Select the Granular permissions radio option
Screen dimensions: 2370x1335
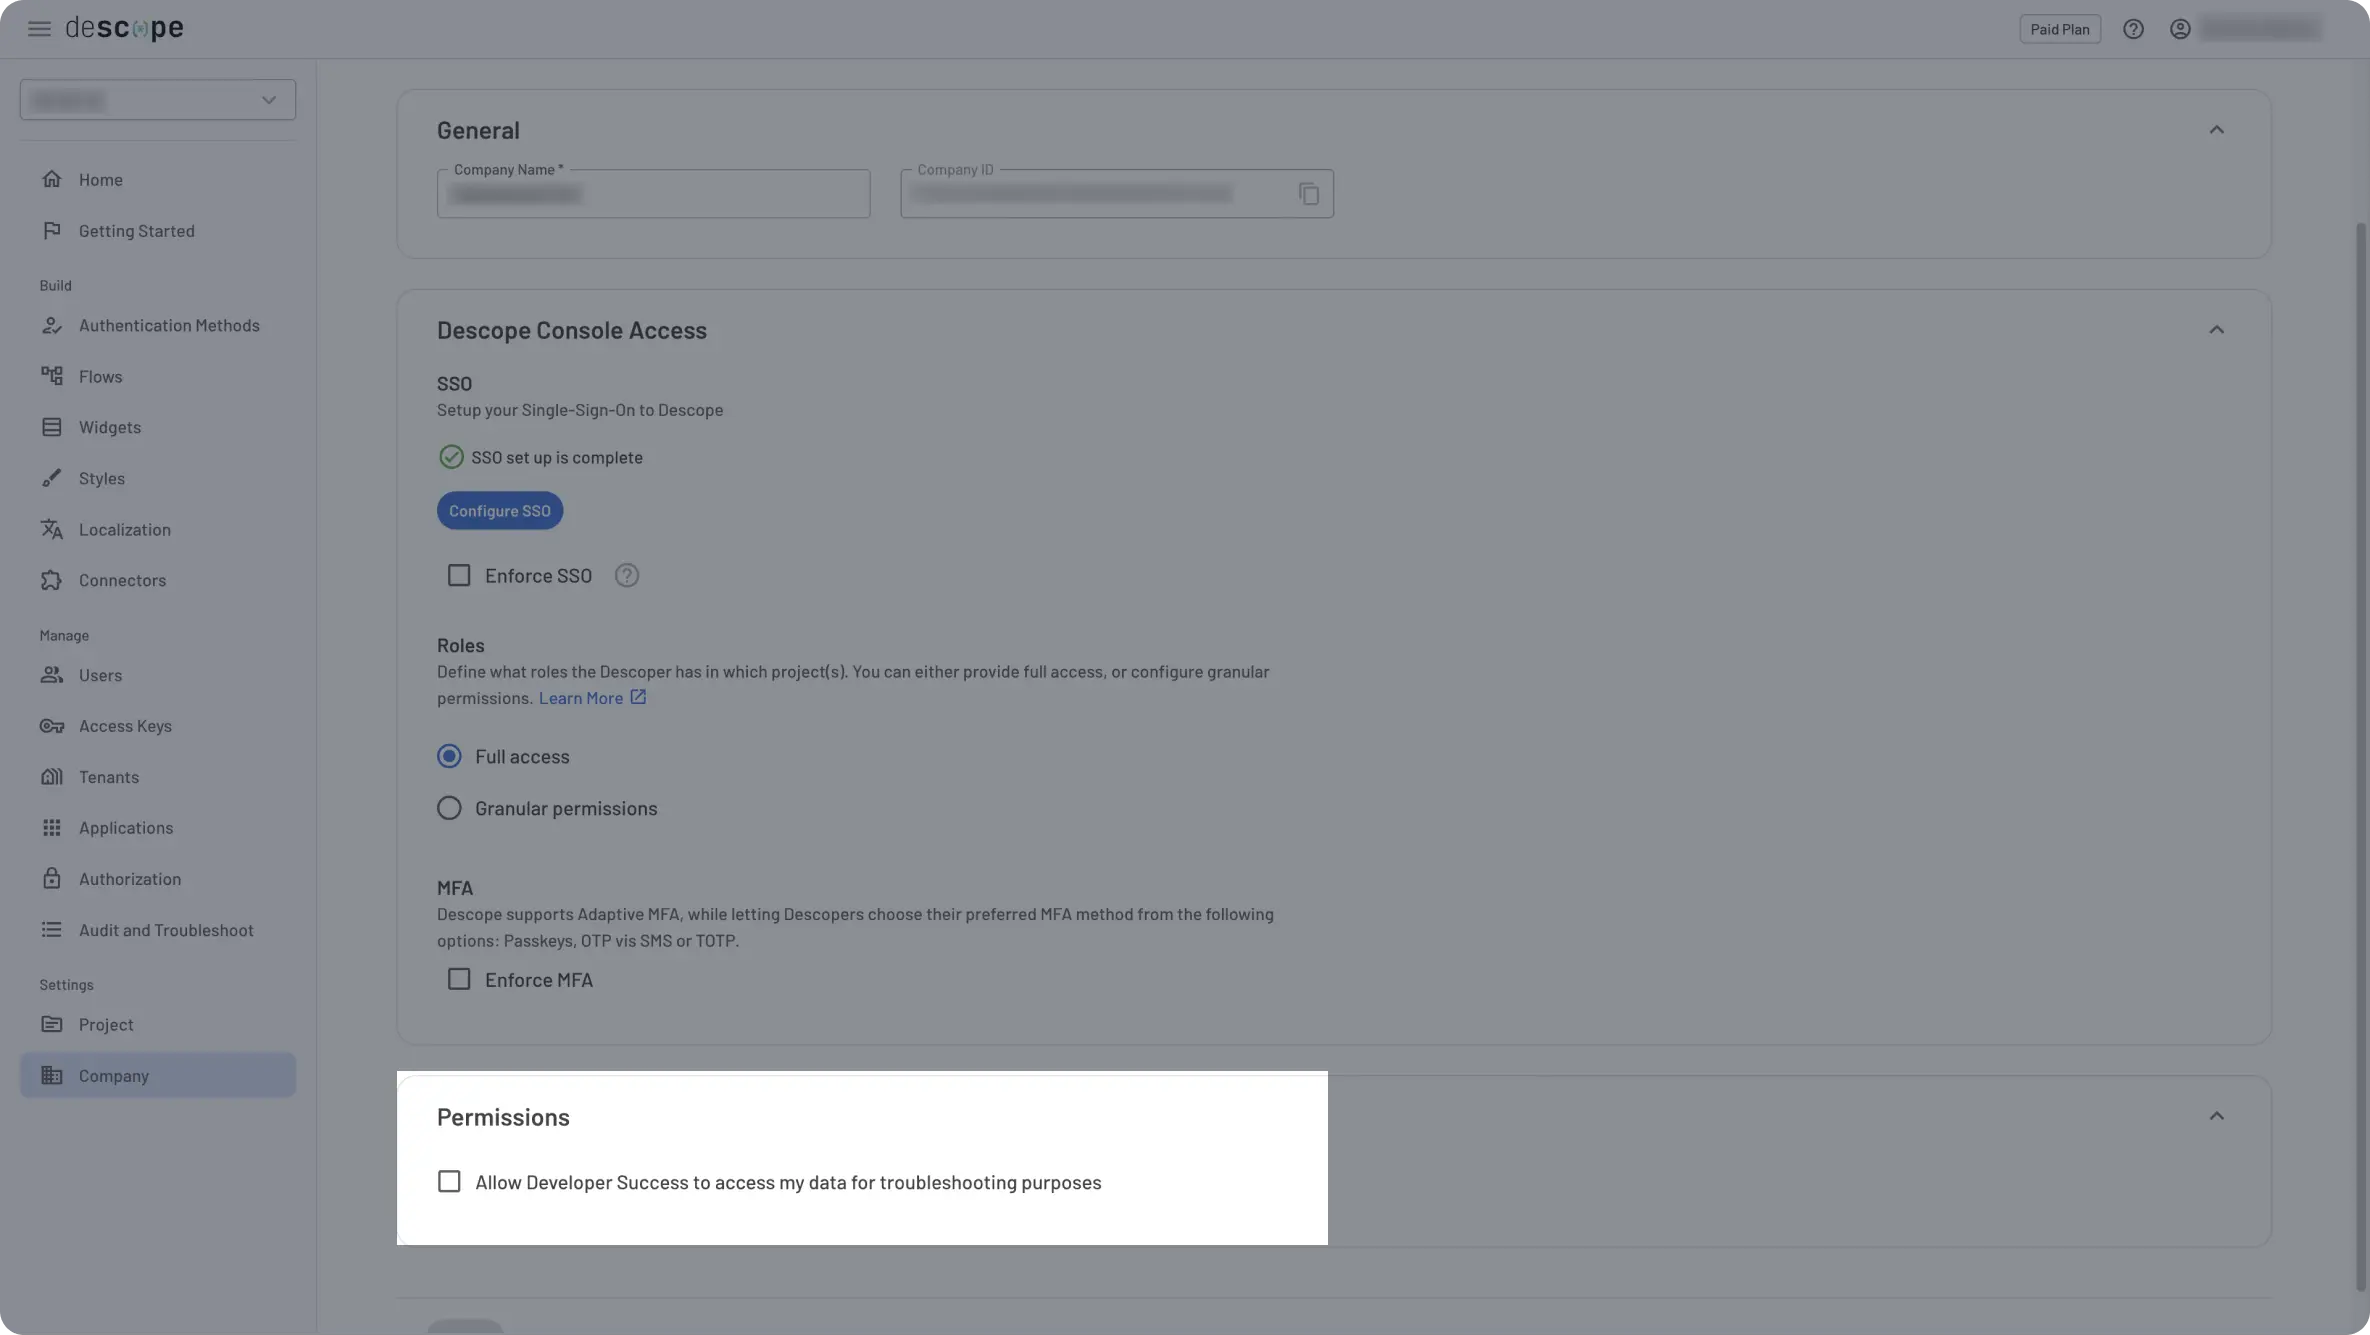coord(449,808)
